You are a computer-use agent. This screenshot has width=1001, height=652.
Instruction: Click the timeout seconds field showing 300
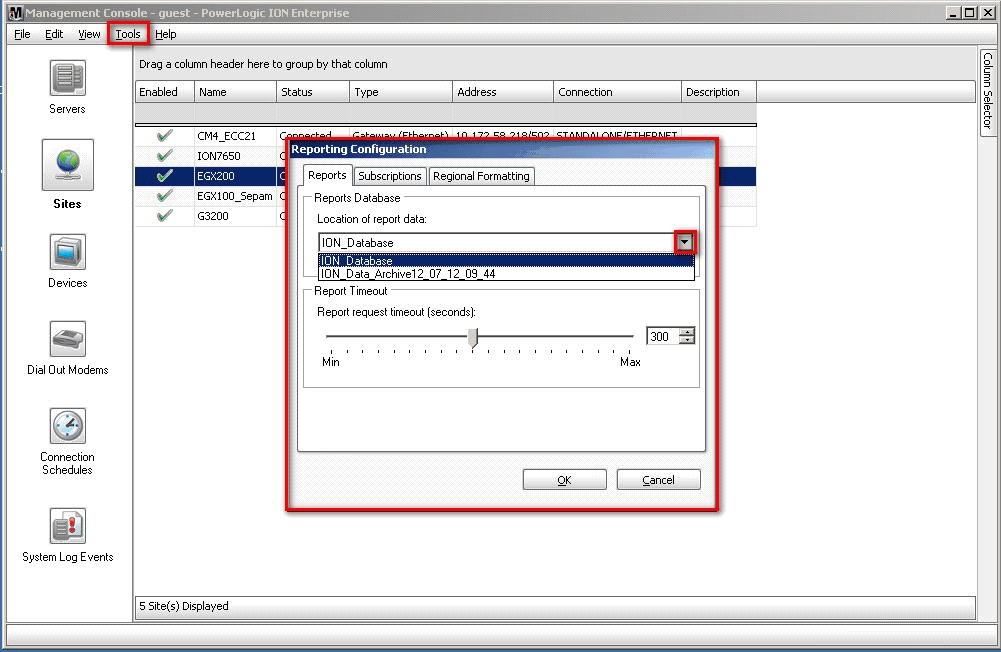pyautogui.click(x=663, y=337)
